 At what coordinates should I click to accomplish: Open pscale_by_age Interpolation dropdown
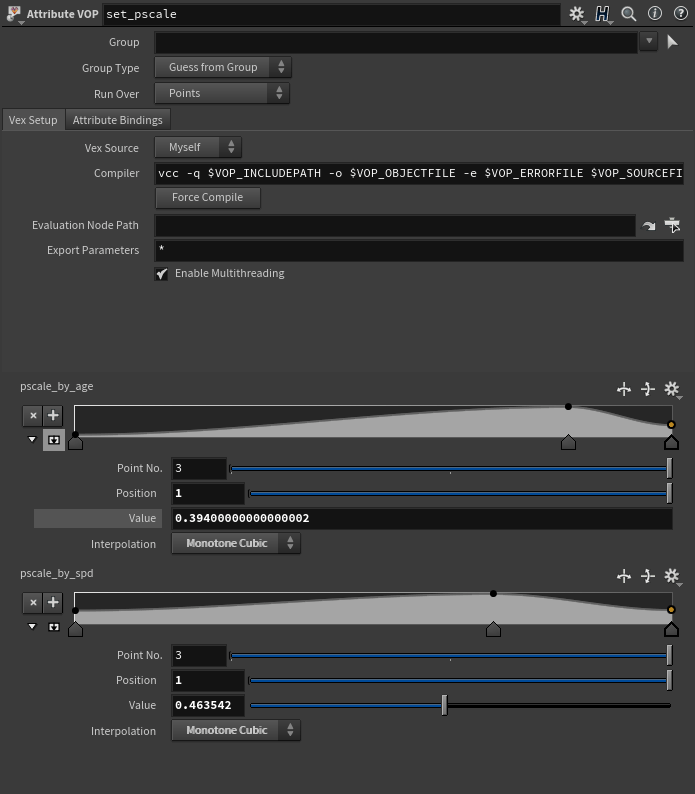(236, 543)
